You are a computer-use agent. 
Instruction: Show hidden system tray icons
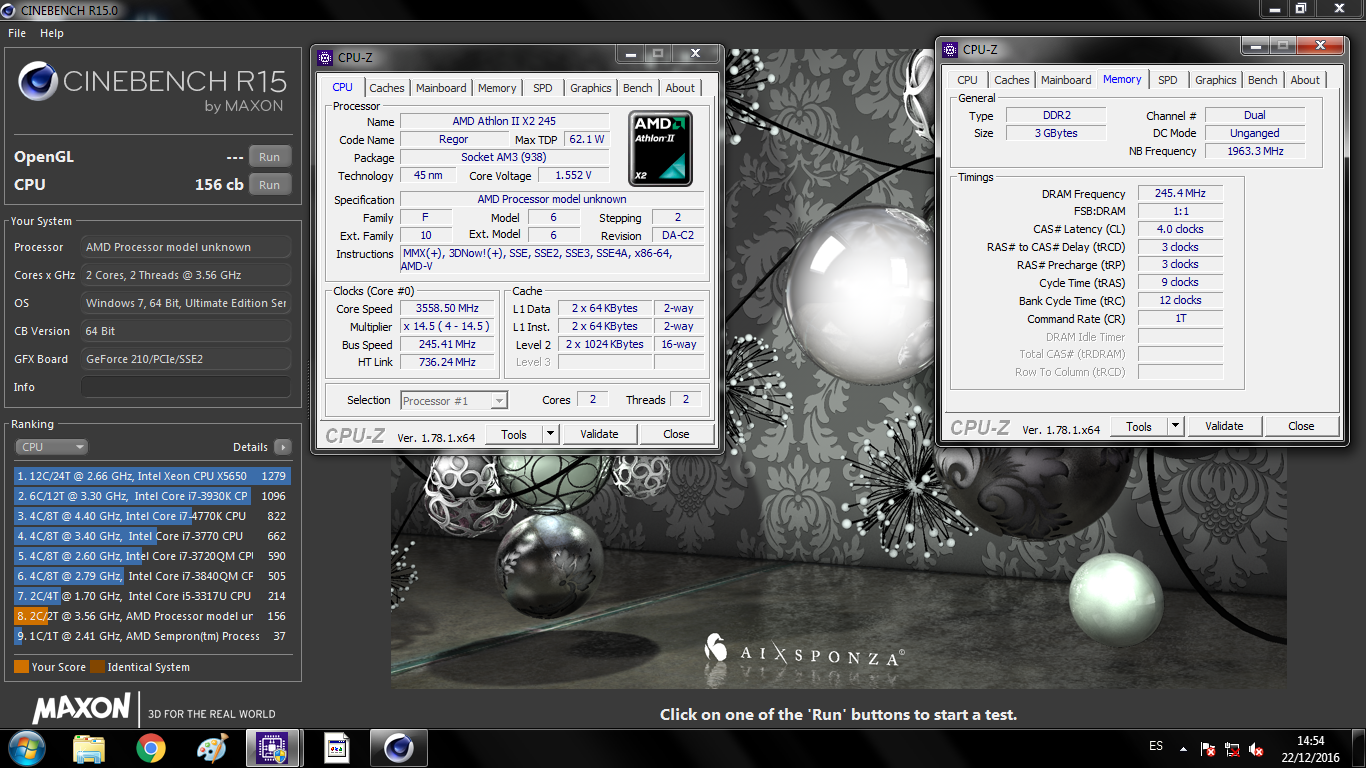1185,748
